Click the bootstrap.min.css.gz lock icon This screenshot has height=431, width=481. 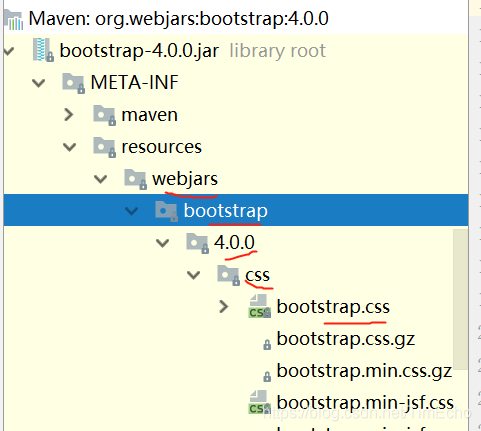(x=267, y=376)
